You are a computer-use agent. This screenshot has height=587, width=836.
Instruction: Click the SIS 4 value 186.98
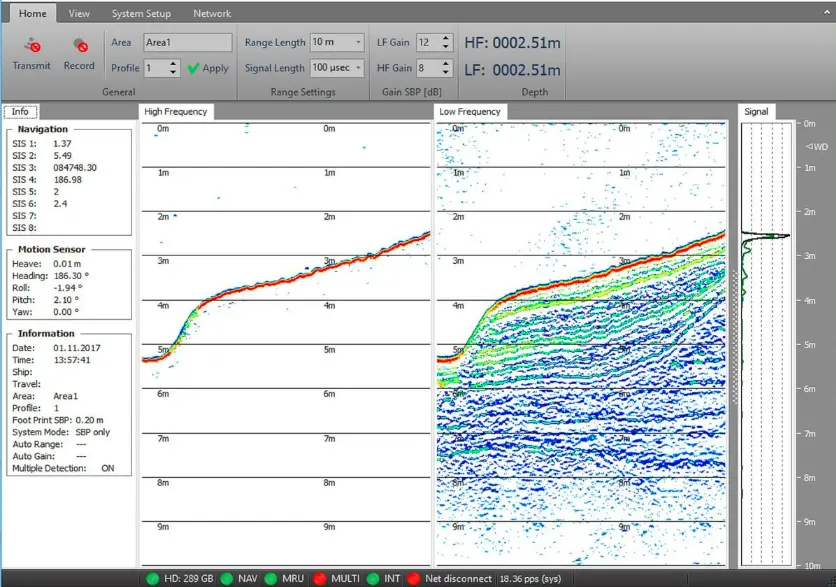point(68,180)
